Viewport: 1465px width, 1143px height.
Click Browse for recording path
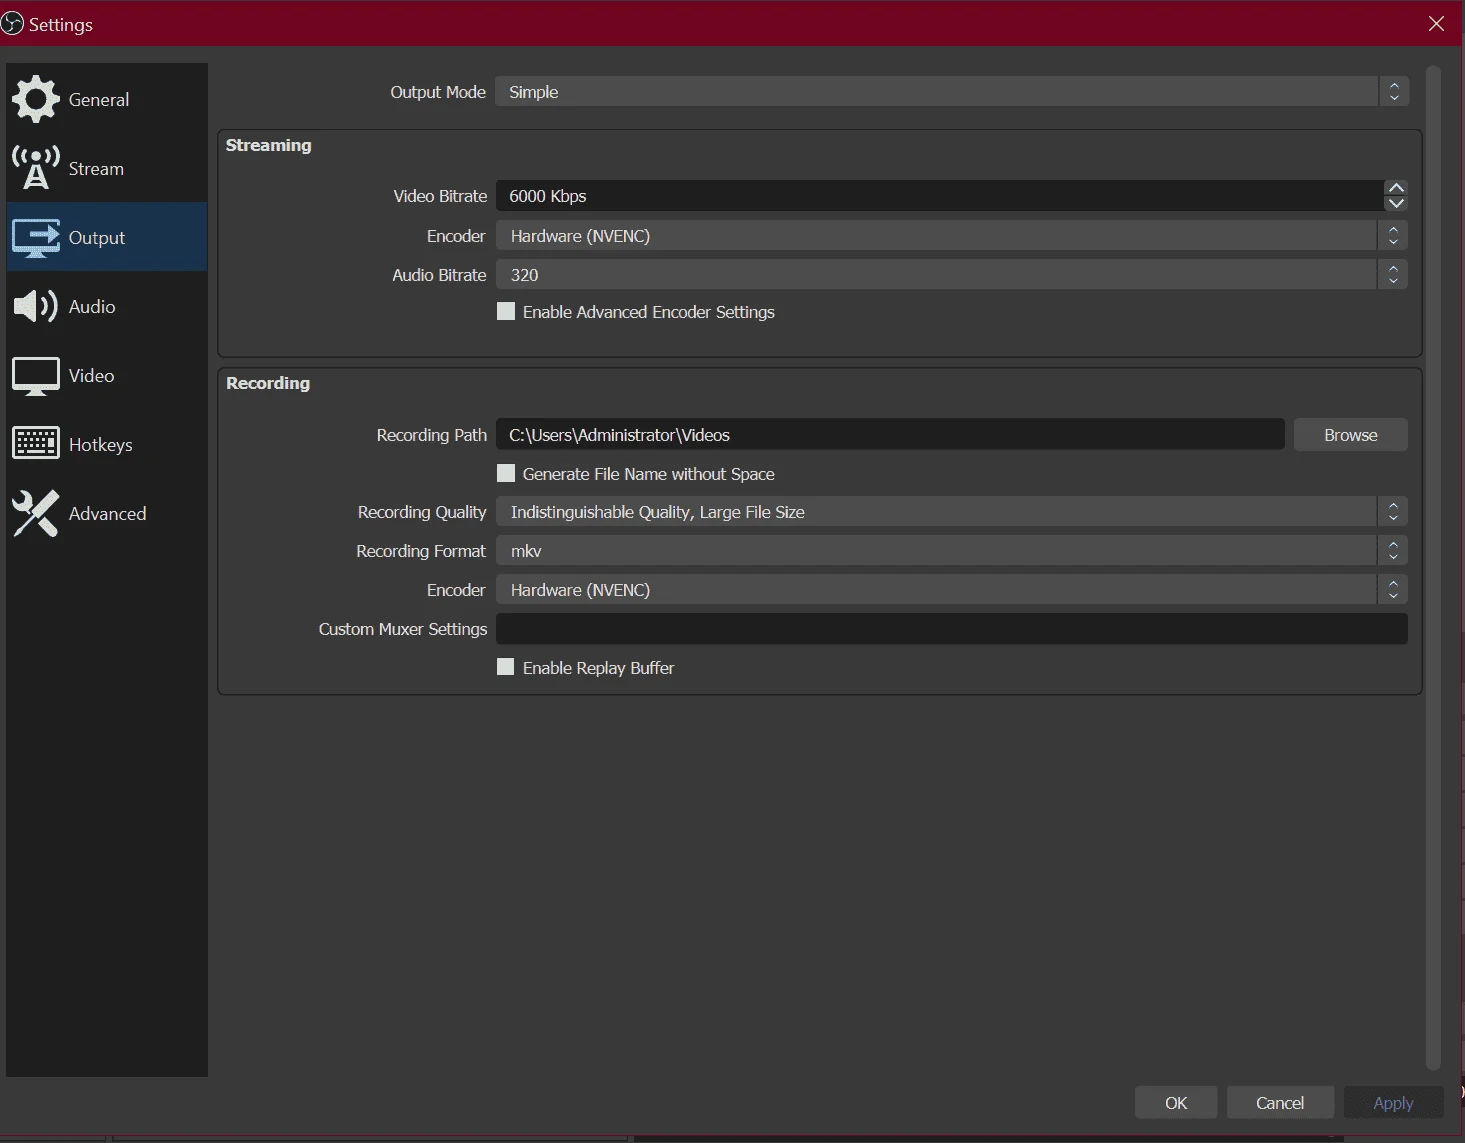[x=1351, y=435]
